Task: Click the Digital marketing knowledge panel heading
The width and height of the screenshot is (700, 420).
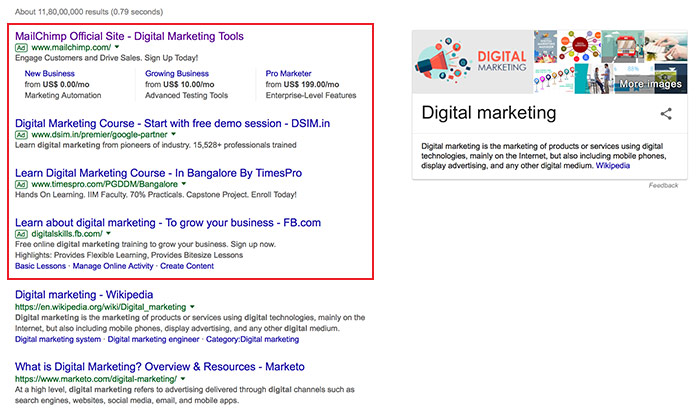Action: (x=489, y=112)
